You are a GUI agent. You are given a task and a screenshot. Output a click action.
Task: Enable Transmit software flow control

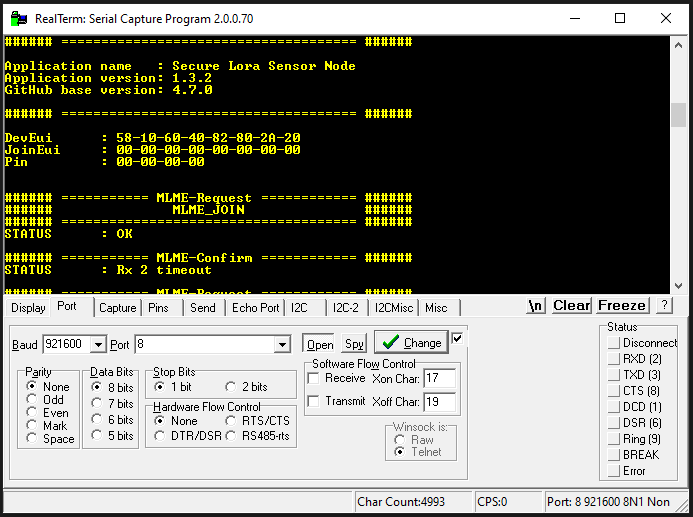click(314, 402)
